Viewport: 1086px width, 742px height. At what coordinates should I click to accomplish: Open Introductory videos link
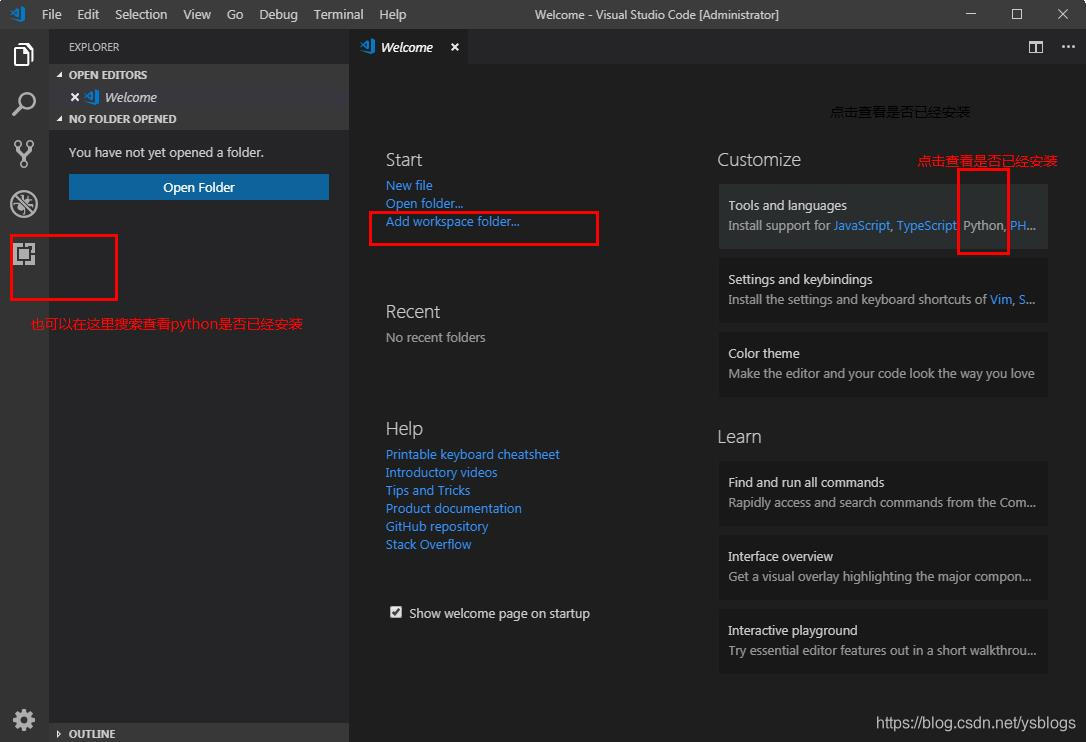point(441,472)
